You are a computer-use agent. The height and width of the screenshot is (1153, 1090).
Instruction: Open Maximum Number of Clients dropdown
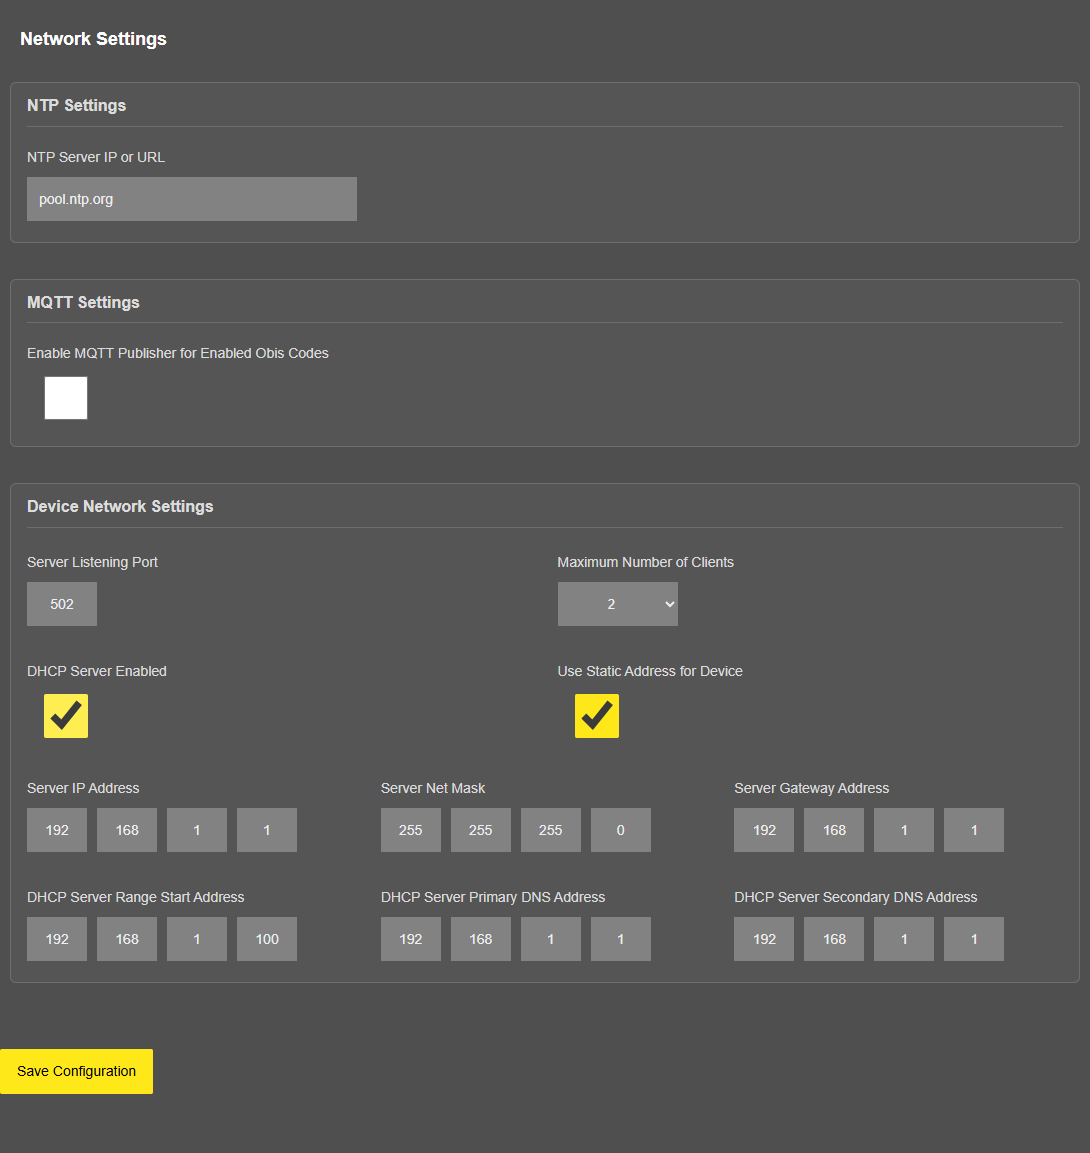(618, 604)
